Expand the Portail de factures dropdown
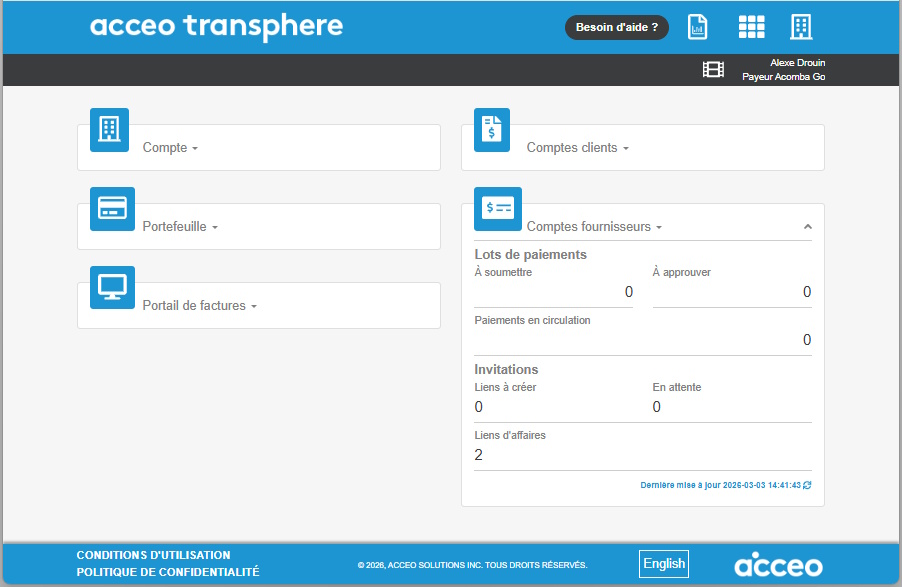The width and height of the screenshot is (902, 587). 200,306
